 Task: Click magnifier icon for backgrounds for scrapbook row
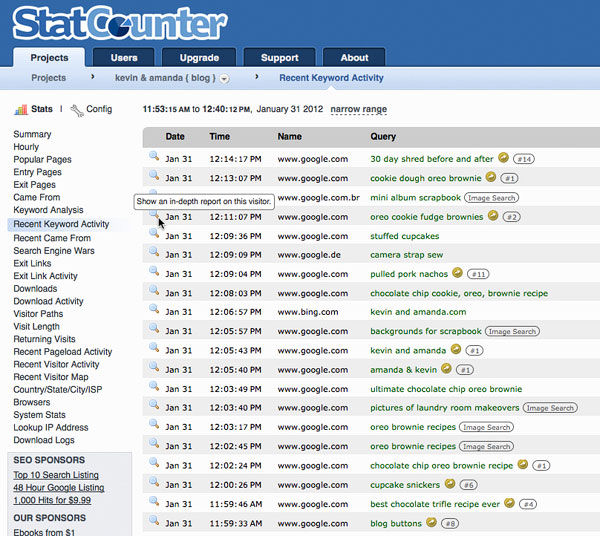(x=154, y=328)
